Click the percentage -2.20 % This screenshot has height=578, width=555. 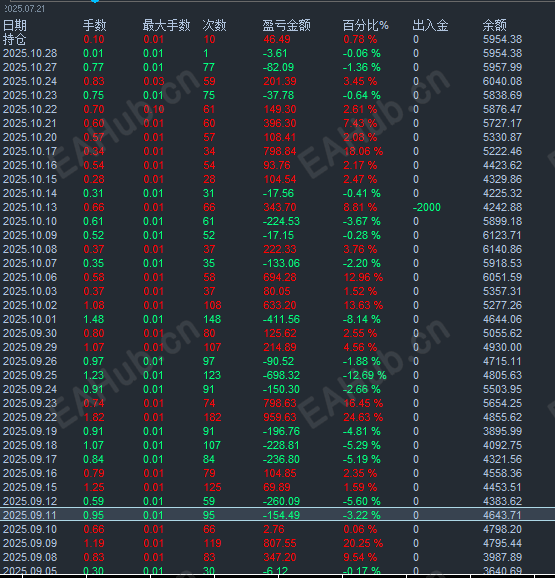point(362,264)
